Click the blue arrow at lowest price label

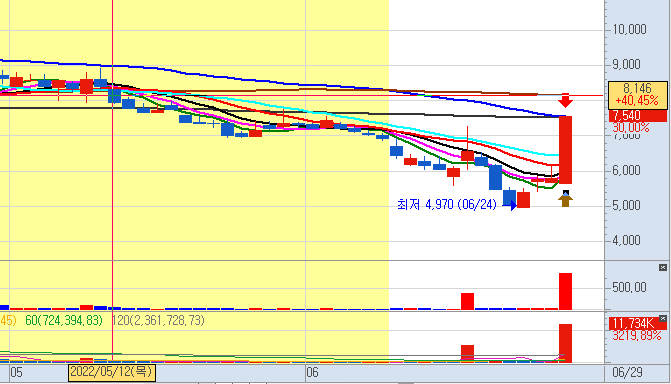pos(511,205)
